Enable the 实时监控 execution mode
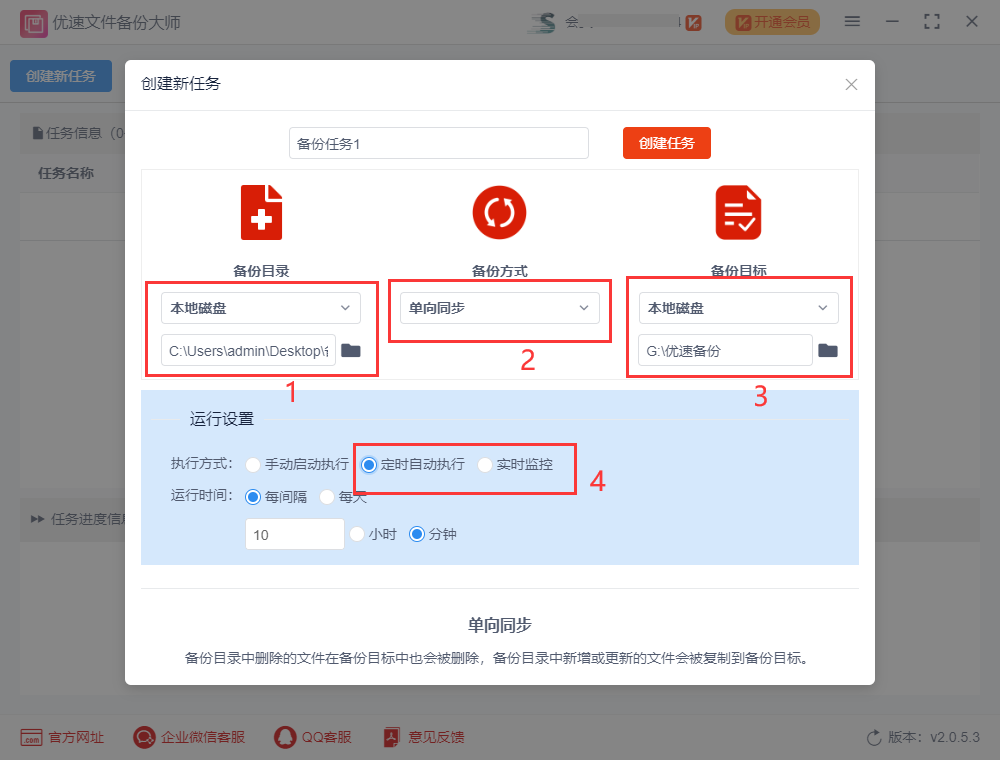Image resolution: width=1000 pixels, height=760 pixels. [485, 464]
